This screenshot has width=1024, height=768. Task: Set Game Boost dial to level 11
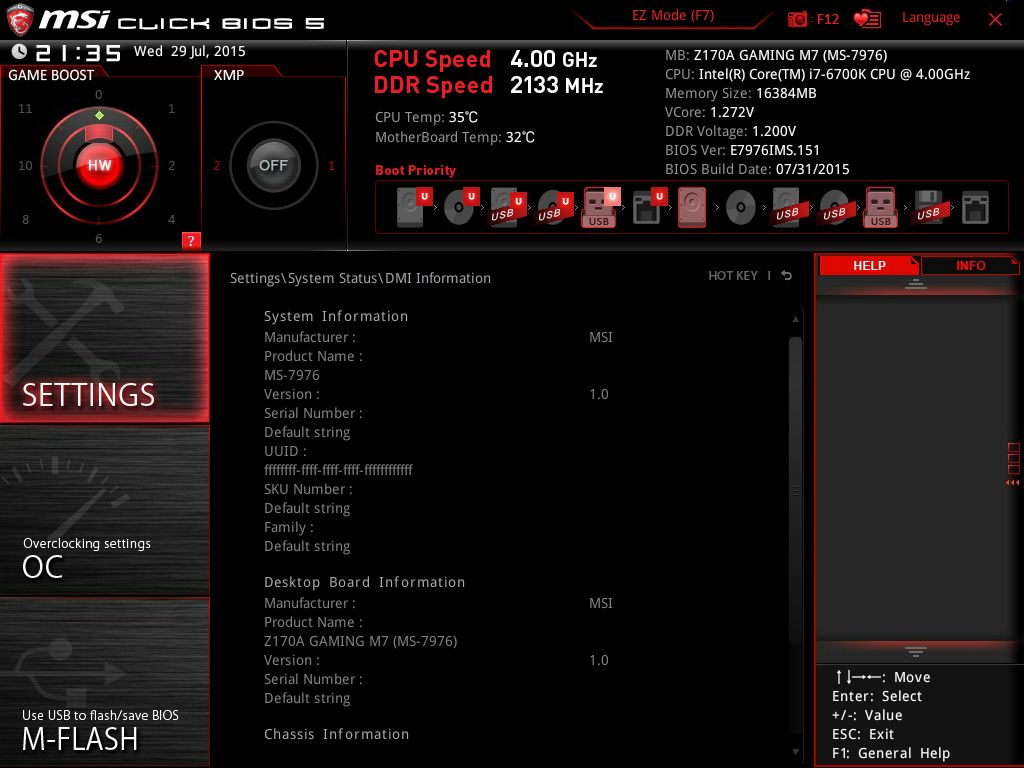(x=25, y=108)
